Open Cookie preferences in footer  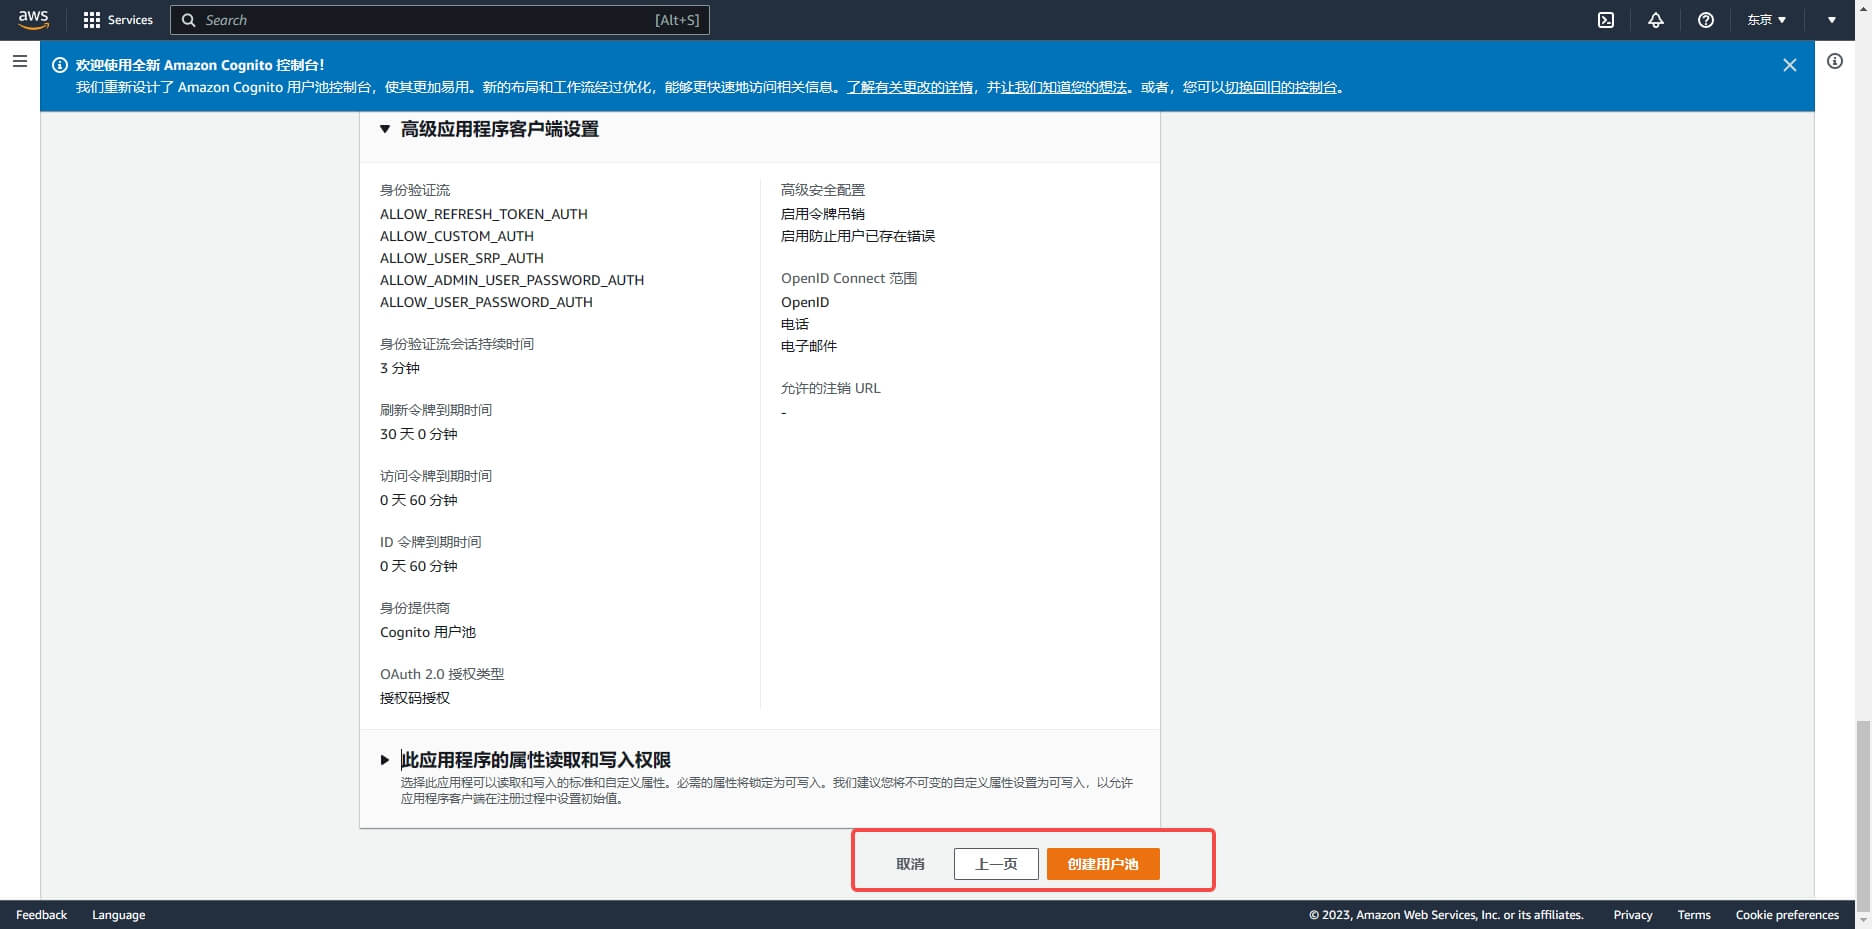(1787, 915)
